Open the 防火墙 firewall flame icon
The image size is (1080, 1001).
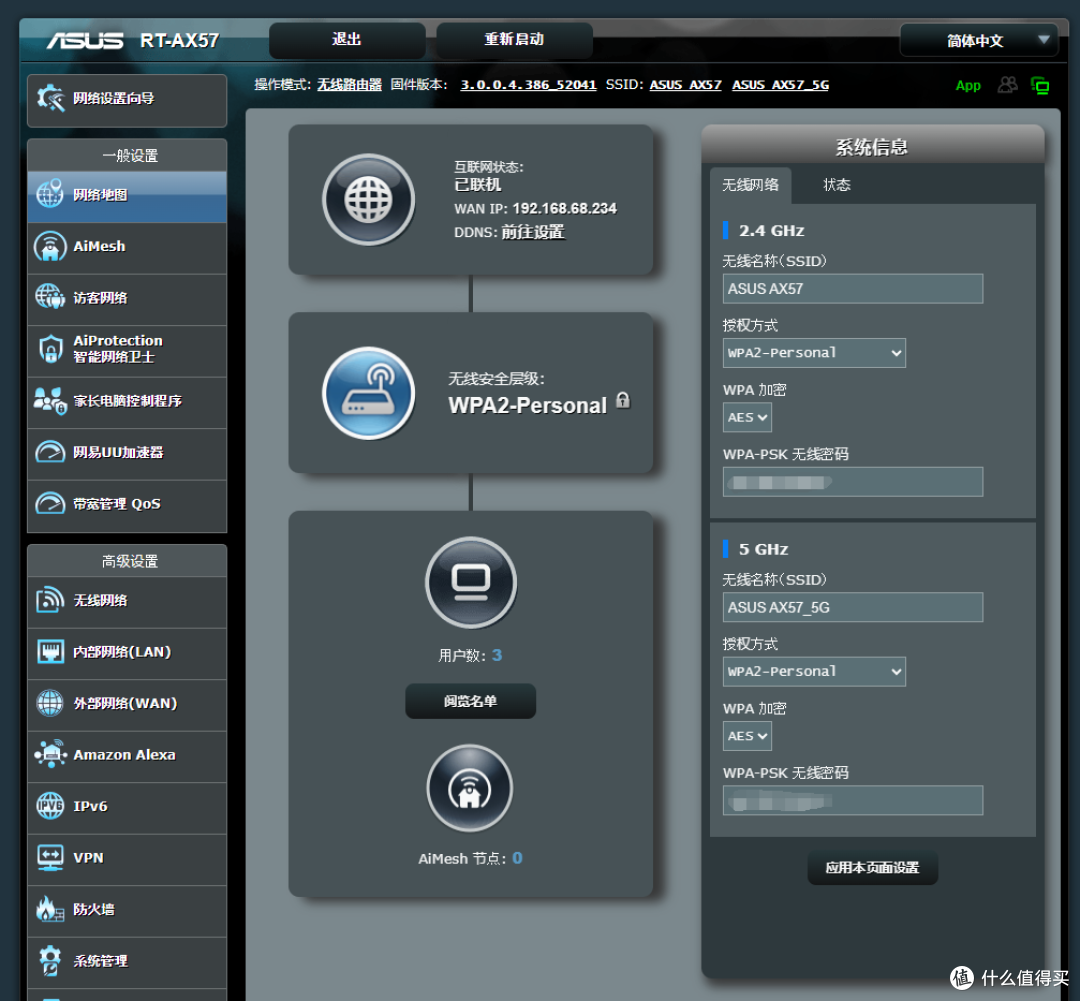coord(50,909)
